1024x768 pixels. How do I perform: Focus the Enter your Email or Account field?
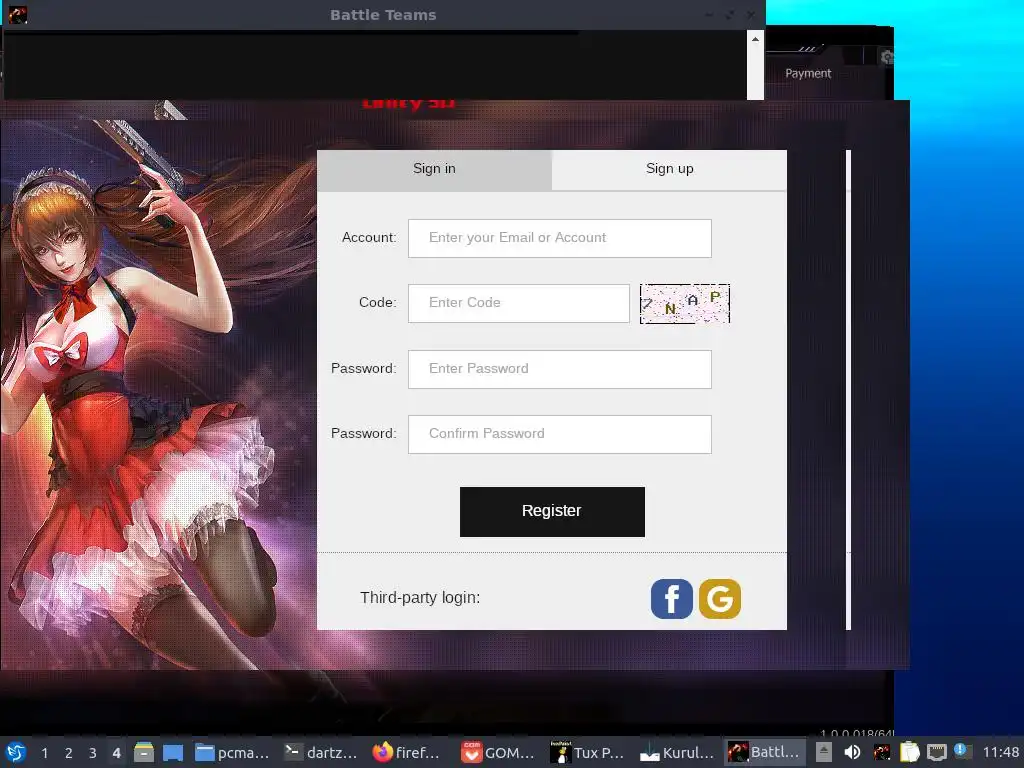click(x=560, y=238)
